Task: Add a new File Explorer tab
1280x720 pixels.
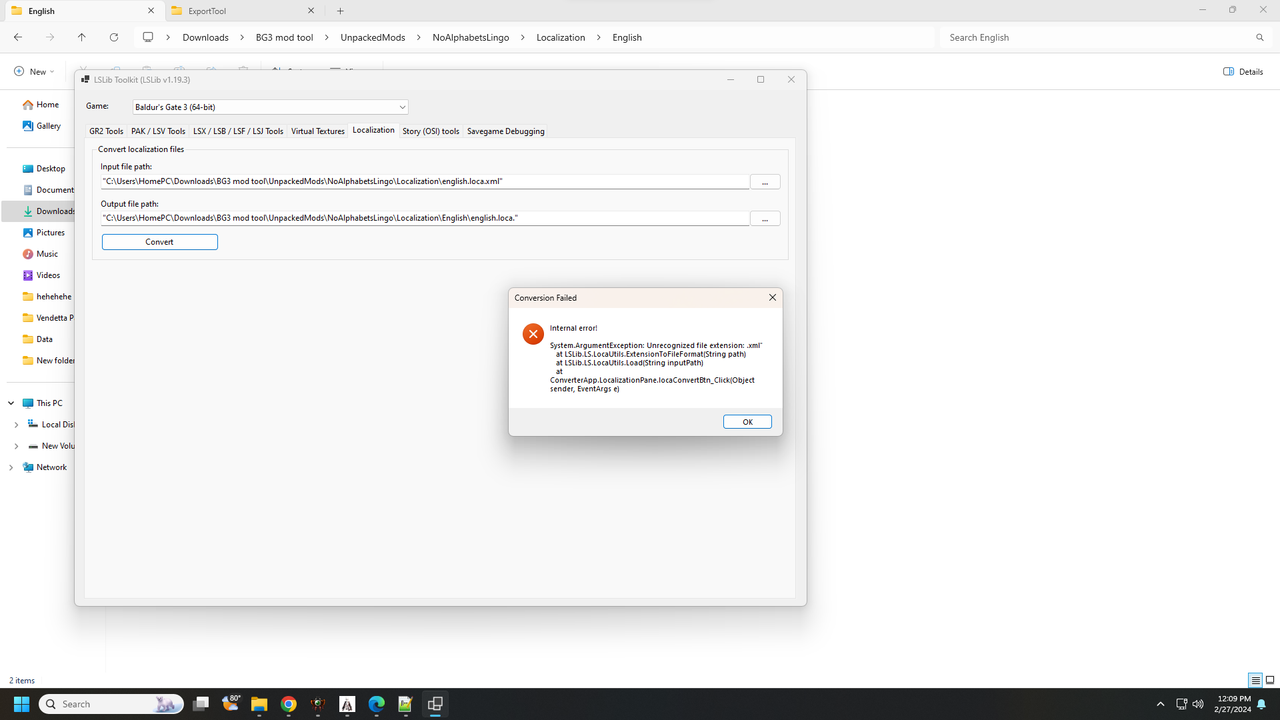Action: tap(340, 11)
